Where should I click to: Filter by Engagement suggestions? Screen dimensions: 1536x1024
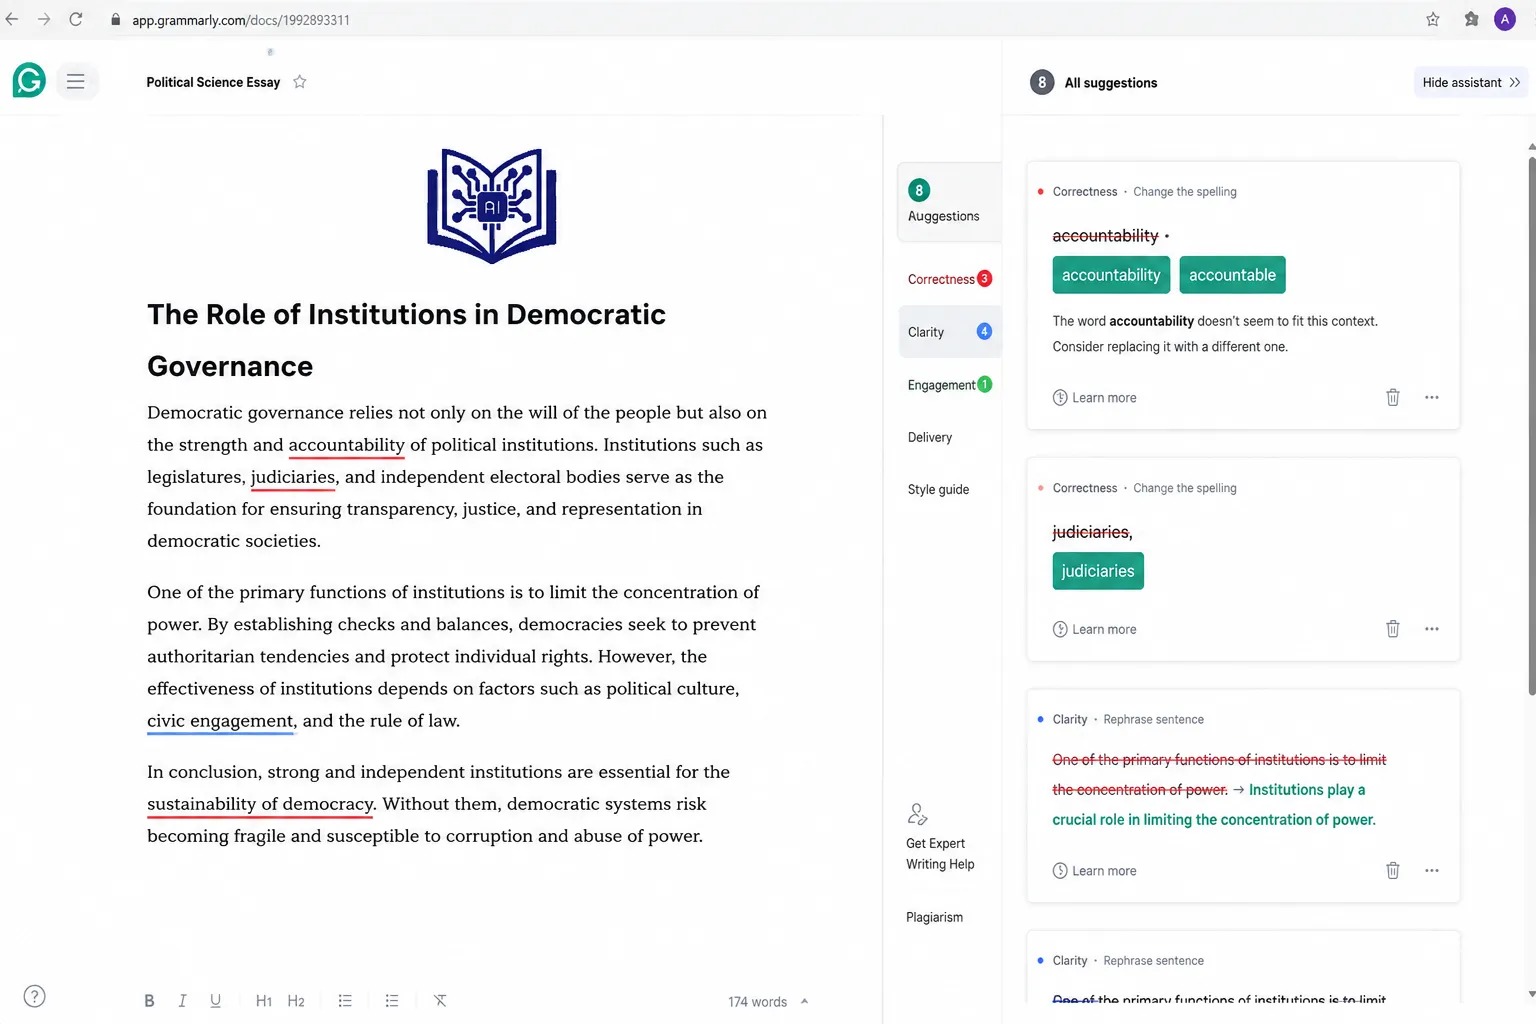949,385
